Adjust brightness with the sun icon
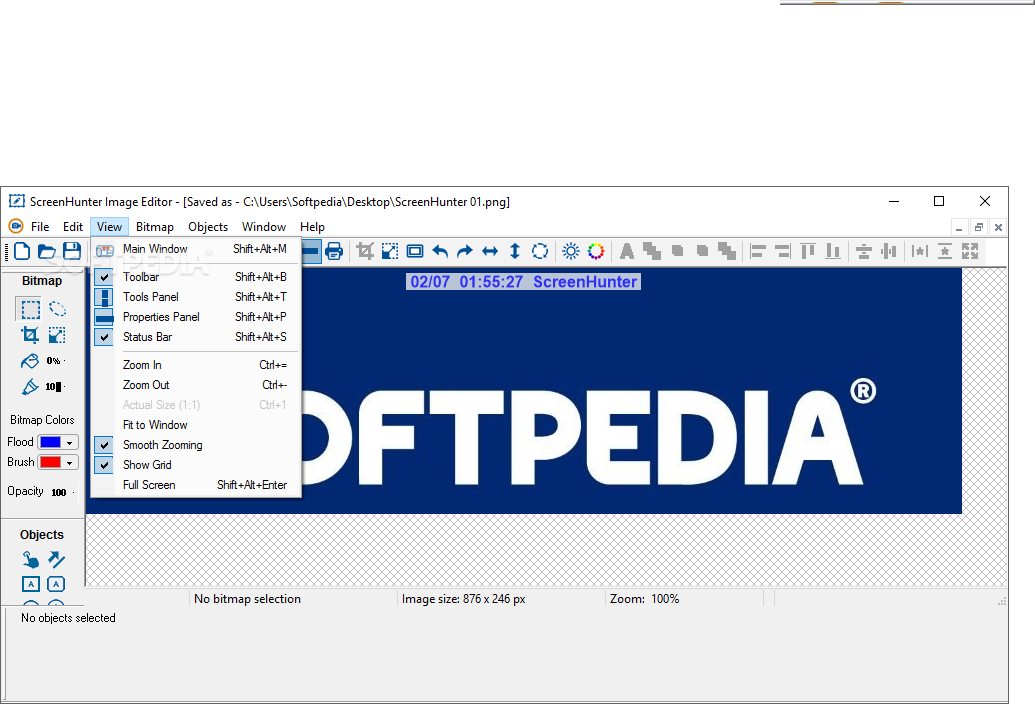The width and height of the screenshot is (1035, 704). 571,251
